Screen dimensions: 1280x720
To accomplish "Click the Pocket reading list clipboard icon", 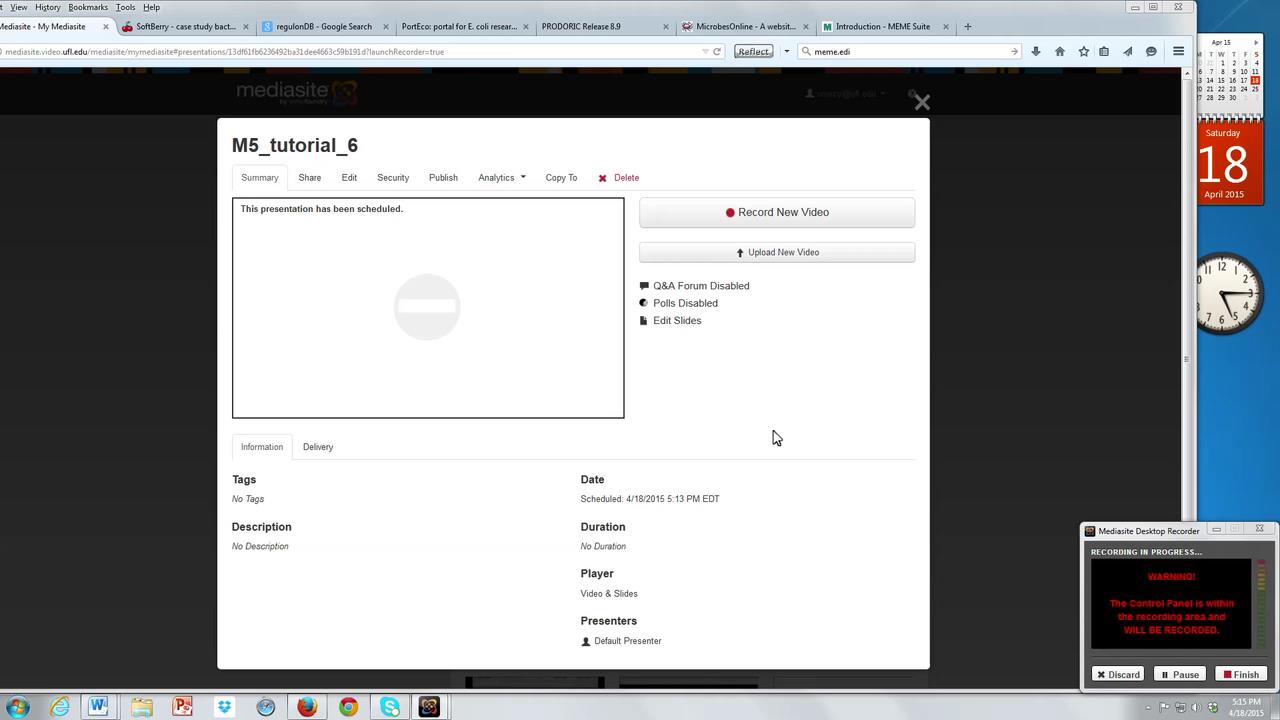I will coord(1103,51).
